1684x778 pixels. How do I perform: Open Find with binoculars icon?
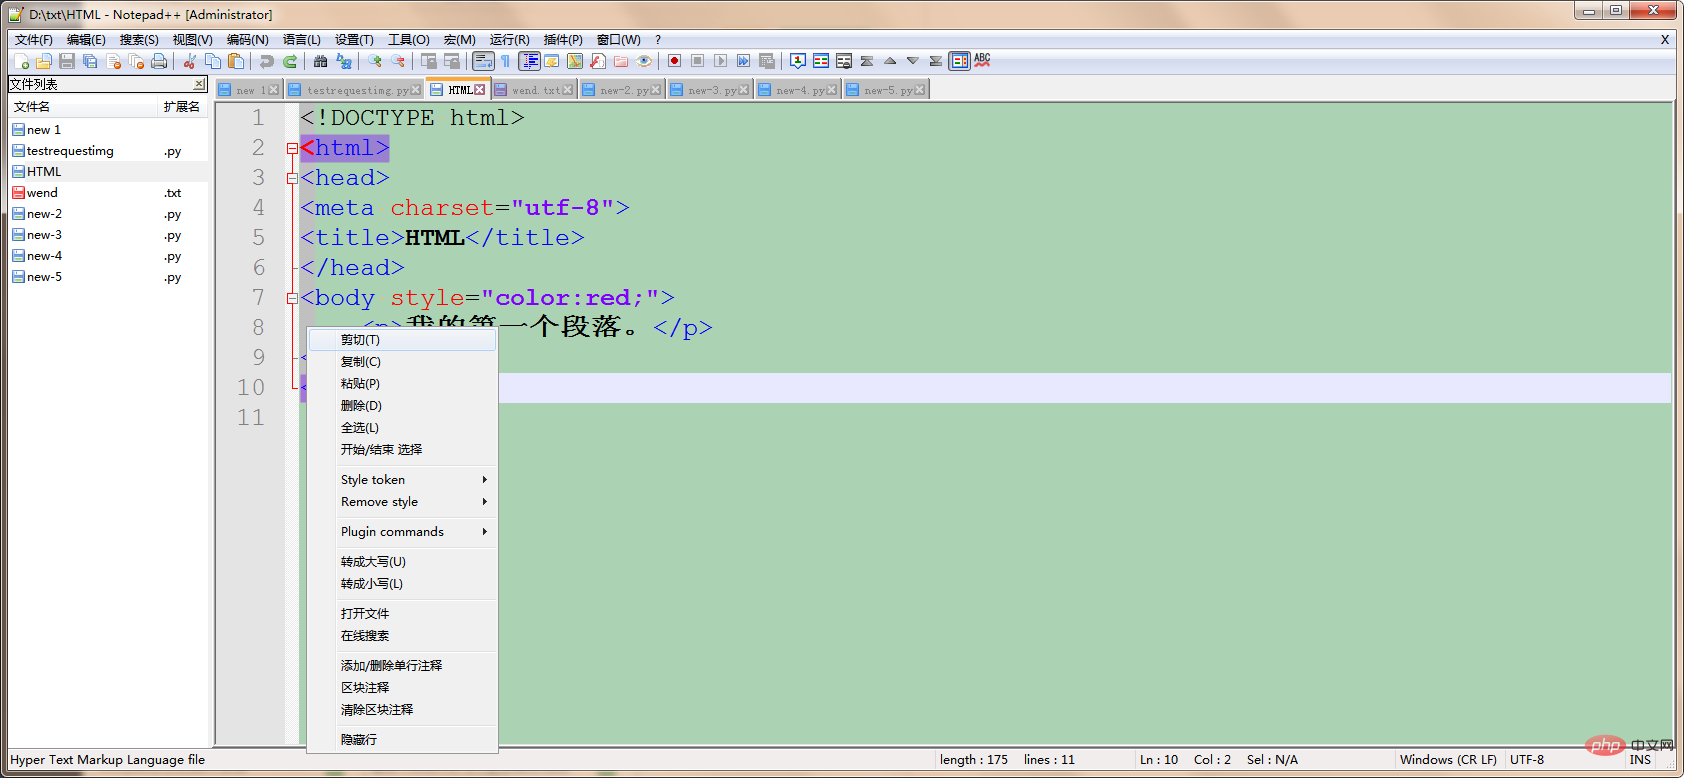pyautogui.click(x=320, y=61)
